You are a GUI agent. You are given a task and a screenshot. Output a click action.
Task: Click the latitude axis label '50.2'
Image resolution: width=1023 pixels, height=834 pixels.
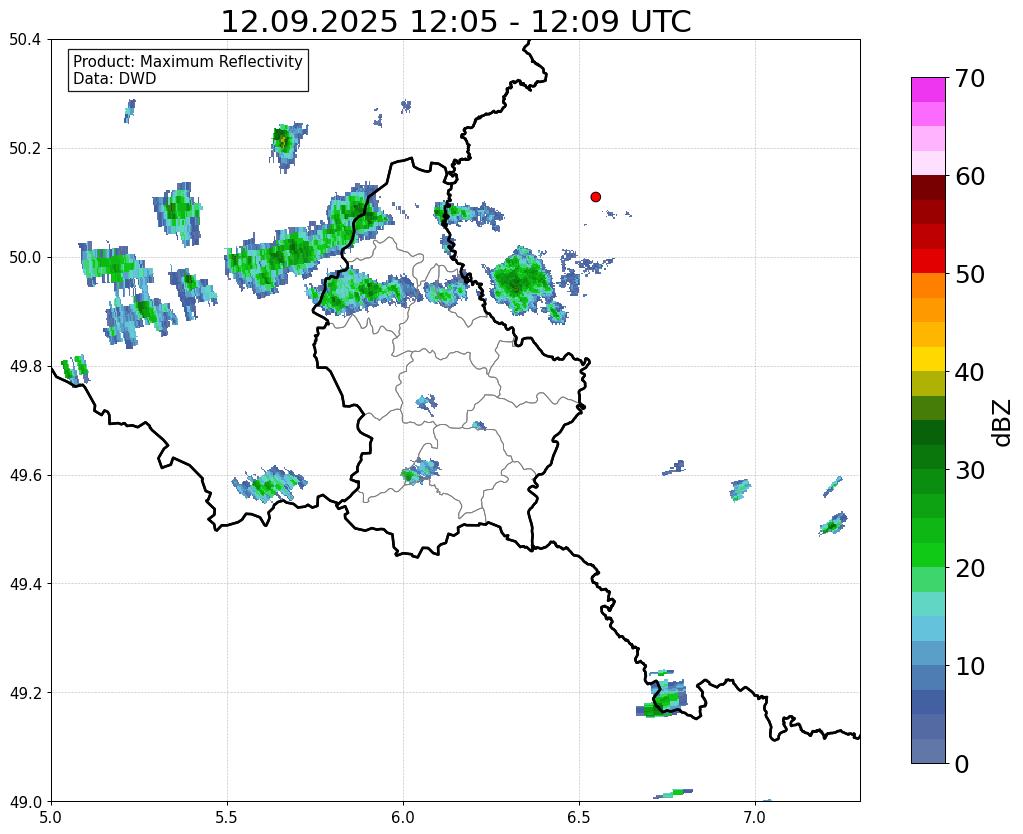(25, 148)
